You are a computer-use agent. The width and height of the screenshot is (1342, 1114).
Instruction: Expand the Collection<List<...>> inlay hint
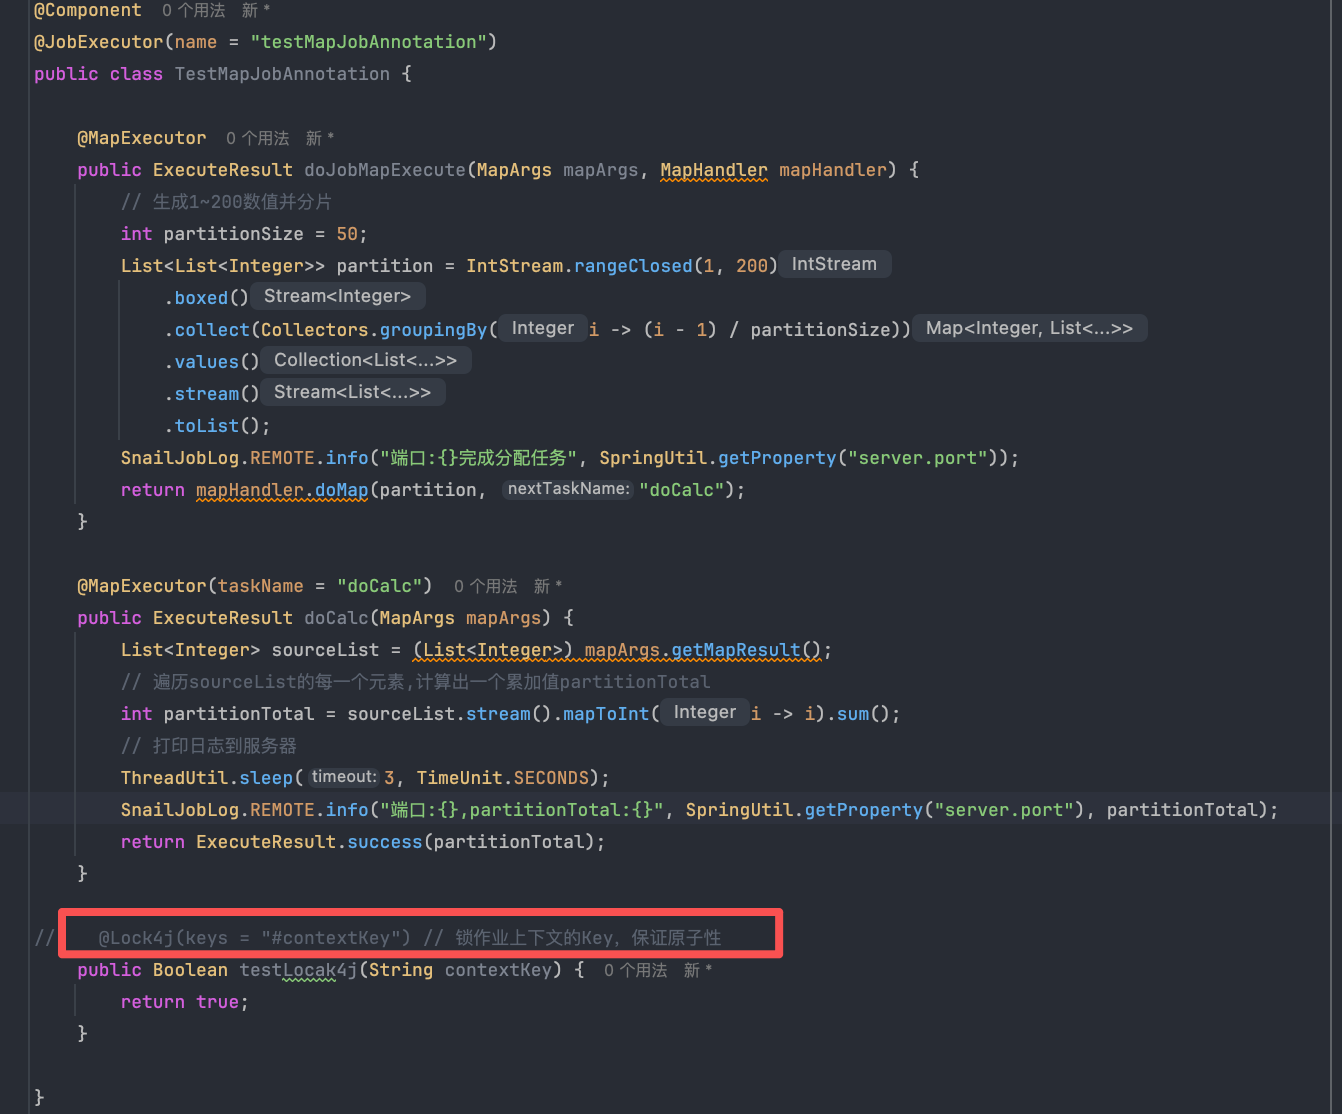[x=365, y=360]
